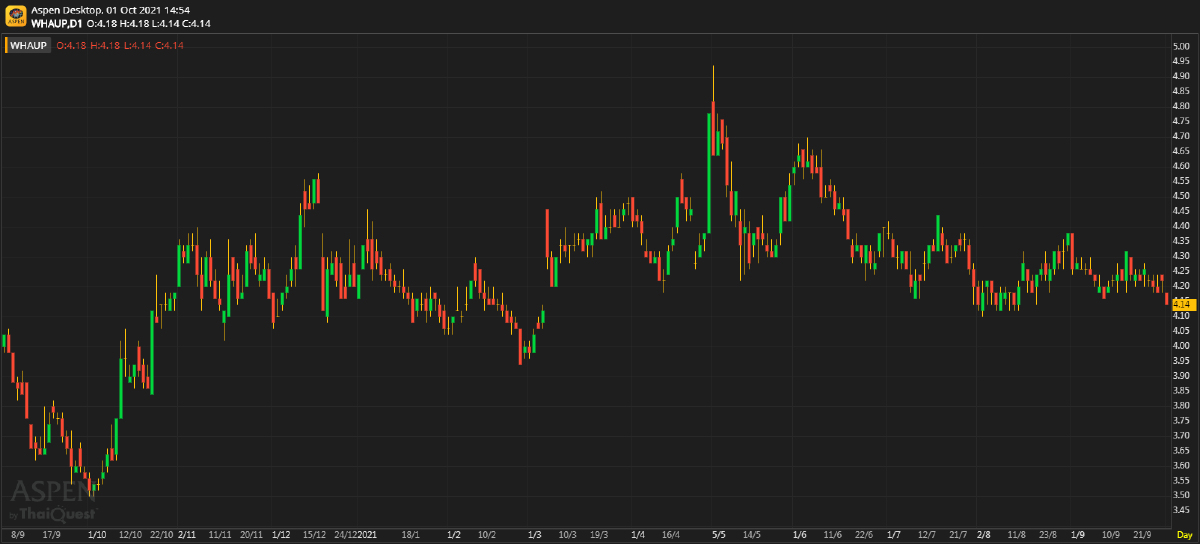Image resolution: width=1200 pixels, height=544 pixels.
Task: Click the 4.25 price axis label
Action: (x=1180, y=271)
